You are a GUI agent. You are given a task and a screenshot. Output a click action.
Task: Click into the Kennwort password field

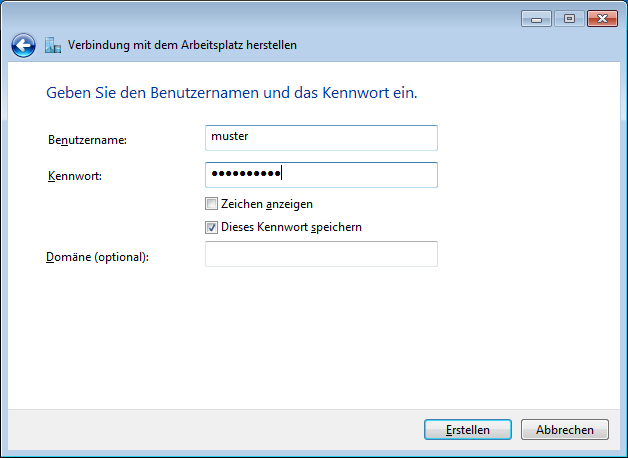pyautogui.click(x=321, y=175)
